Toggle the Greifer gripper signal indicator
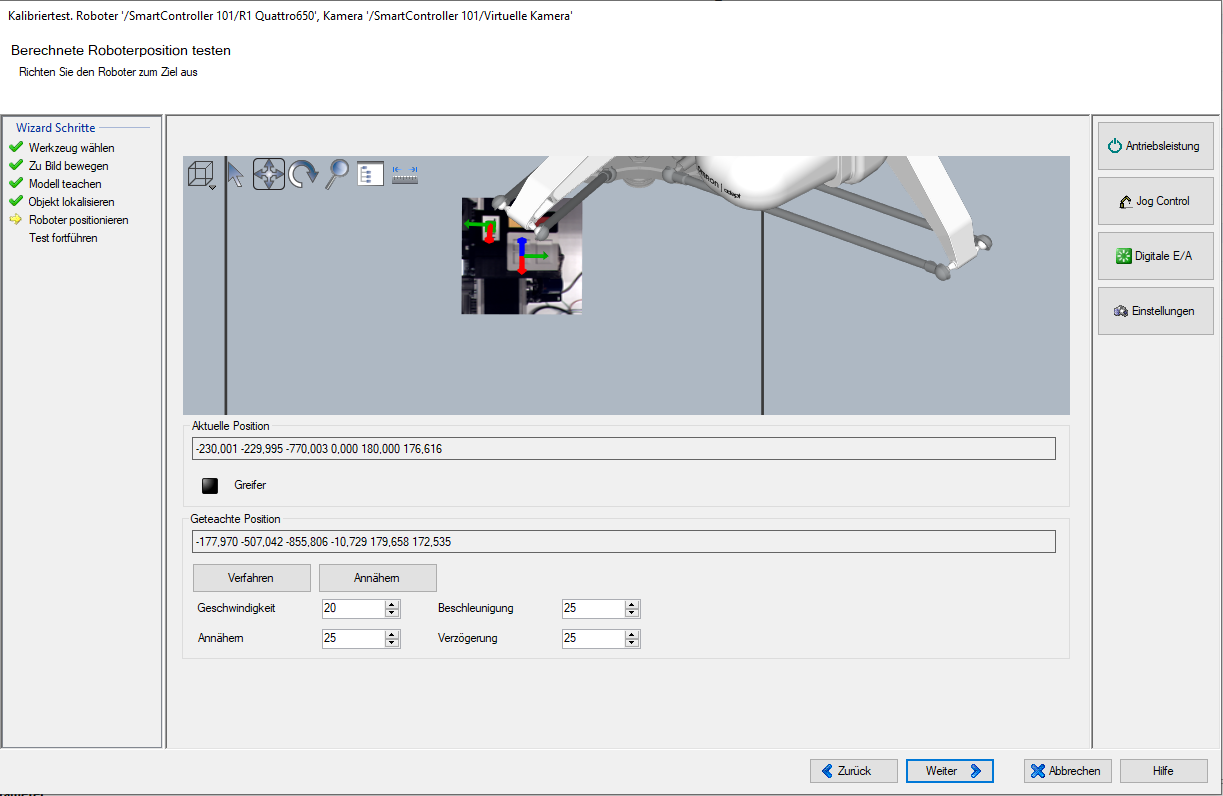Image resolution: width=1223 pixels, height=796 pixels. (210, 486)
